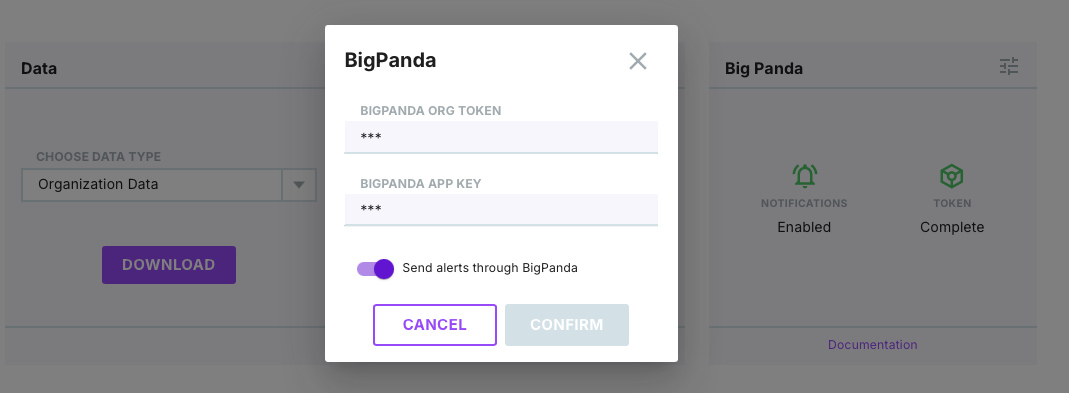This screenshot has height=393, width=1069.
Task: Click the Big Panda card title
Action: click(x=764, y=68)
